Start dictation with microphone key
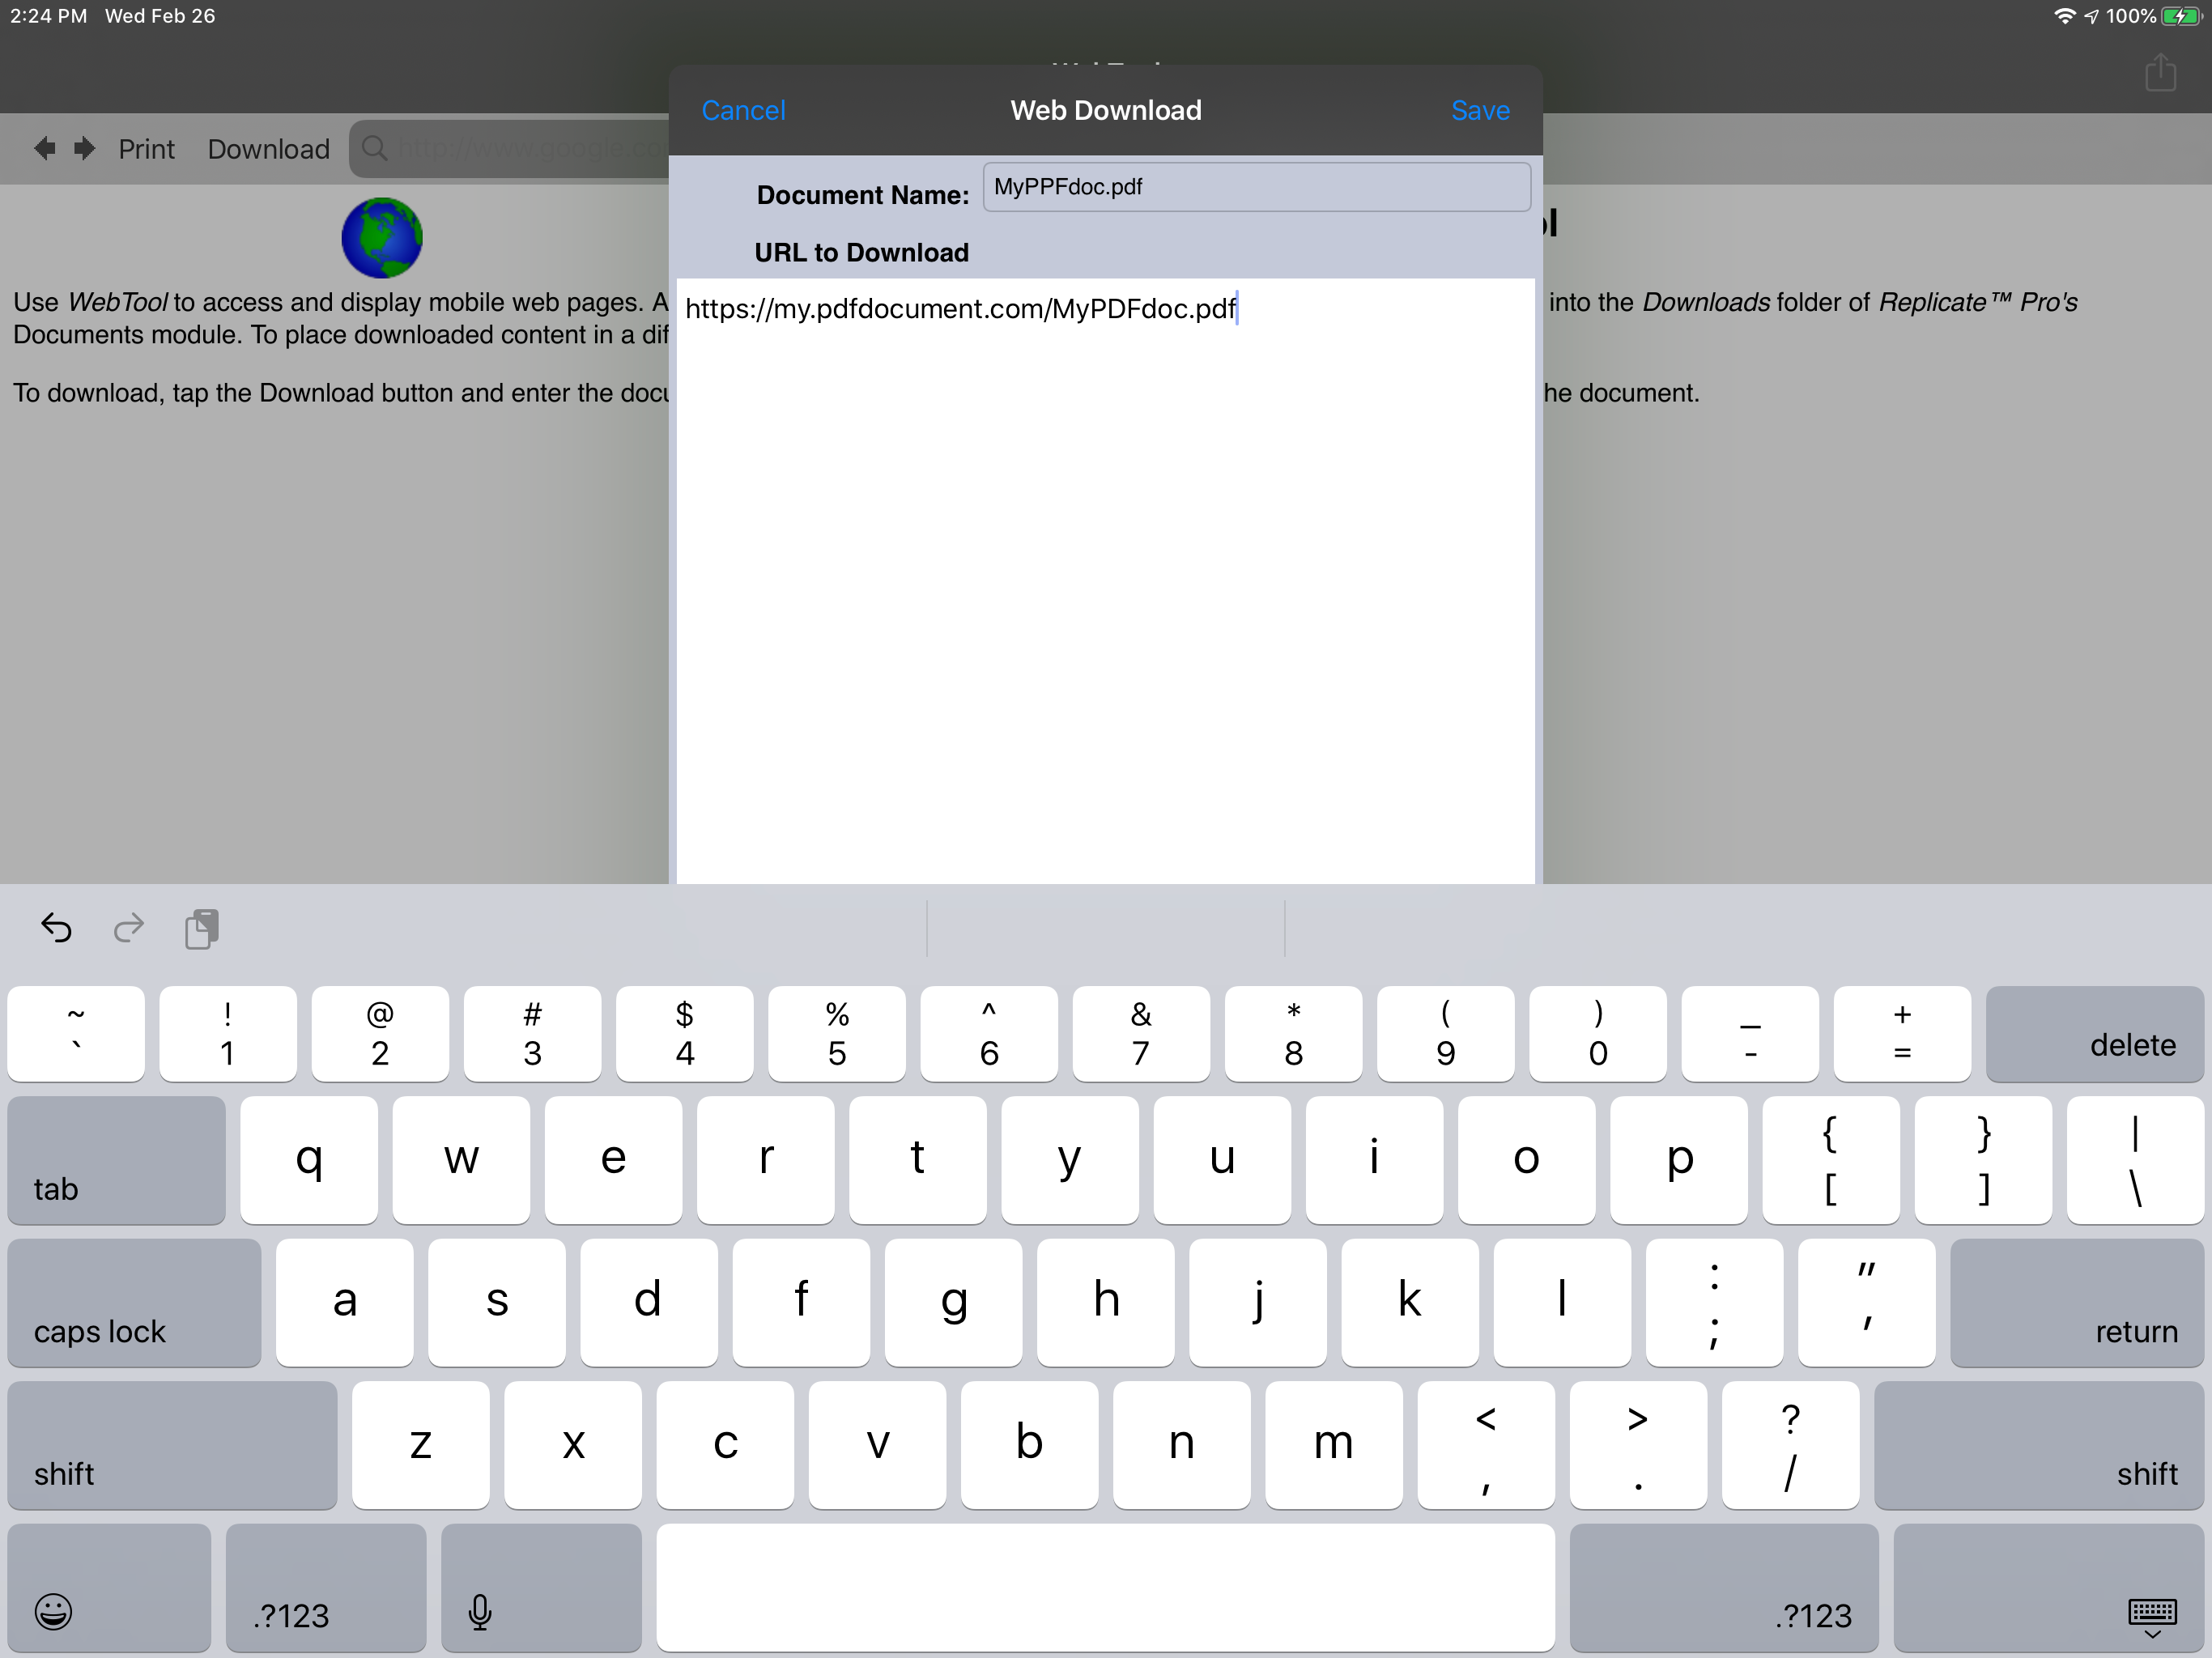This screenshot has width=2212, height=1658. pyautogui.click(x=480, y=1611)
